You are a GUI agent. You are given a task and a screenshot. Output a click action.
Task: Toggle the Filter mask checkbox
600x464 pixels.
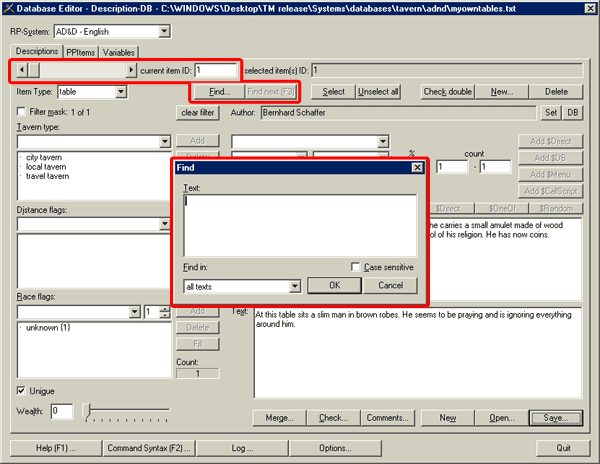tap(22, 111)
